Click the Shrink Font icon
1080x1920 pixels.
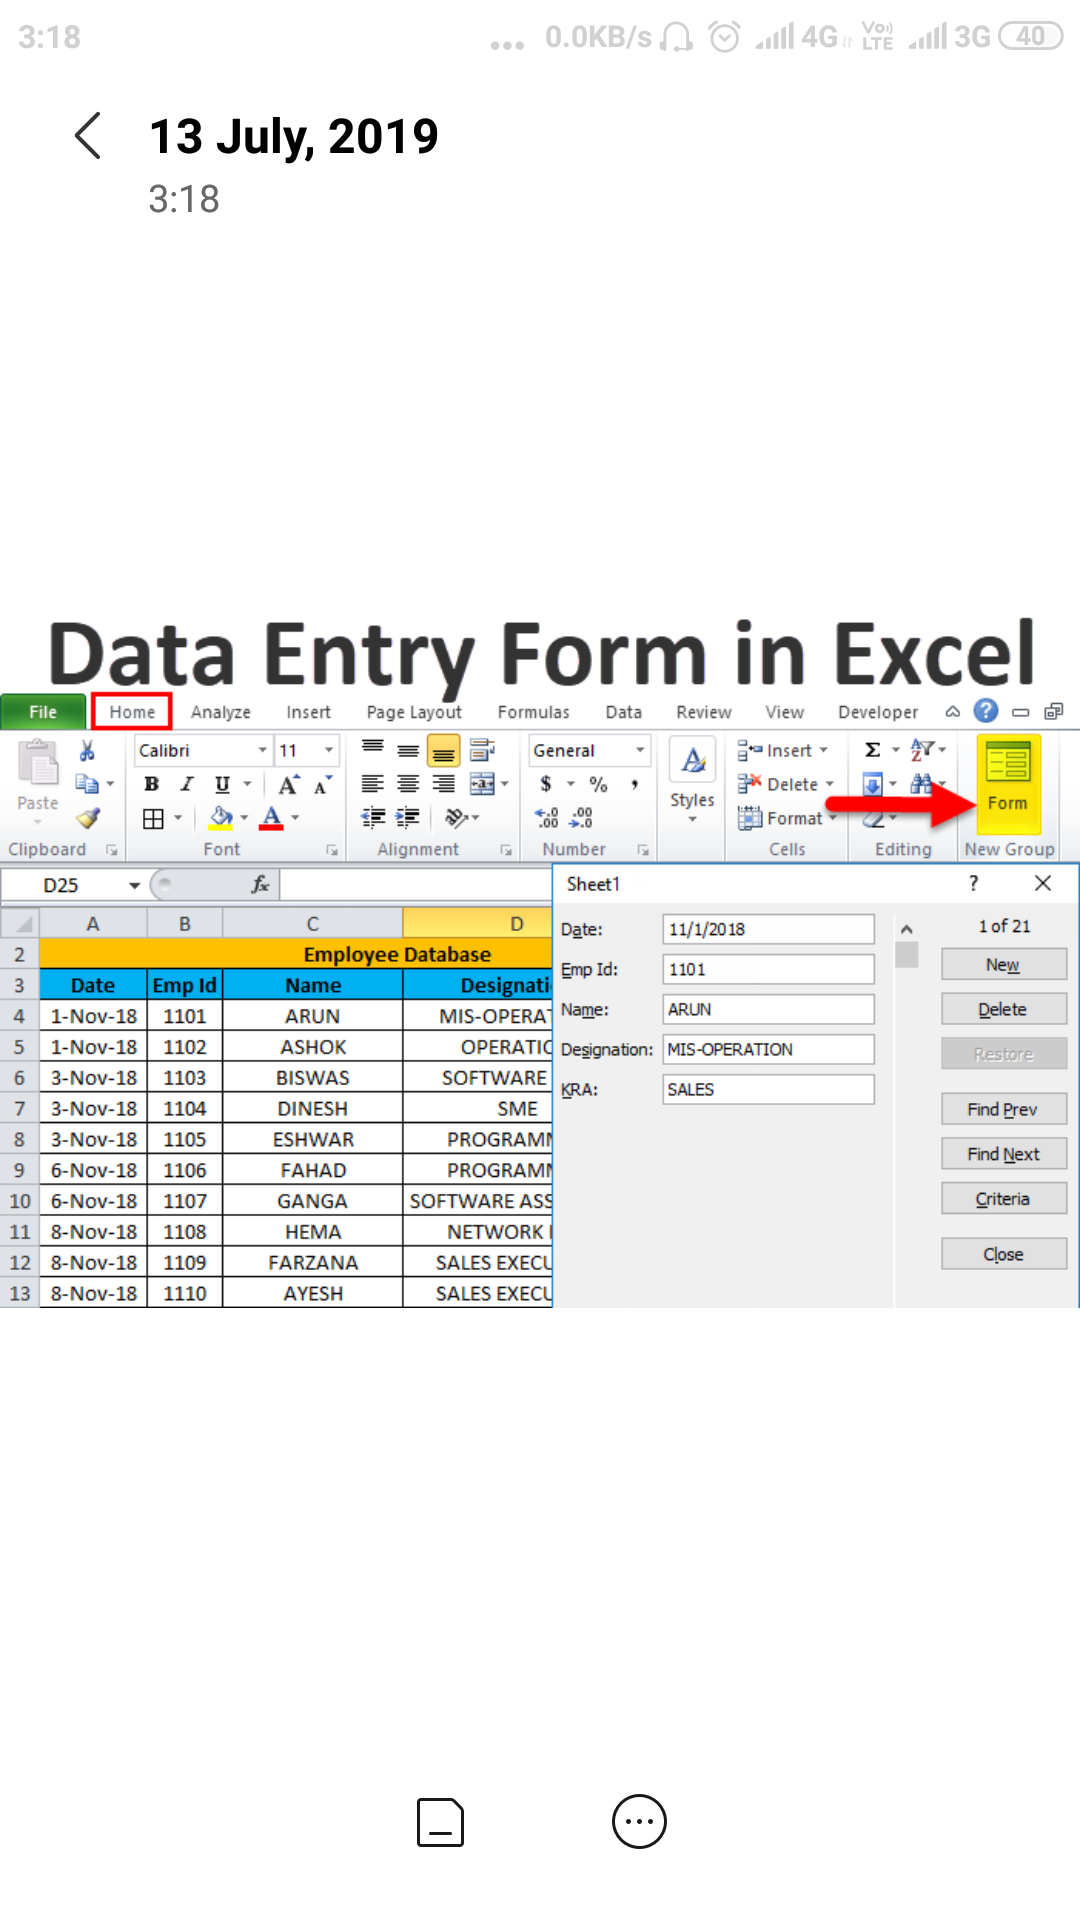pos(321,785)
